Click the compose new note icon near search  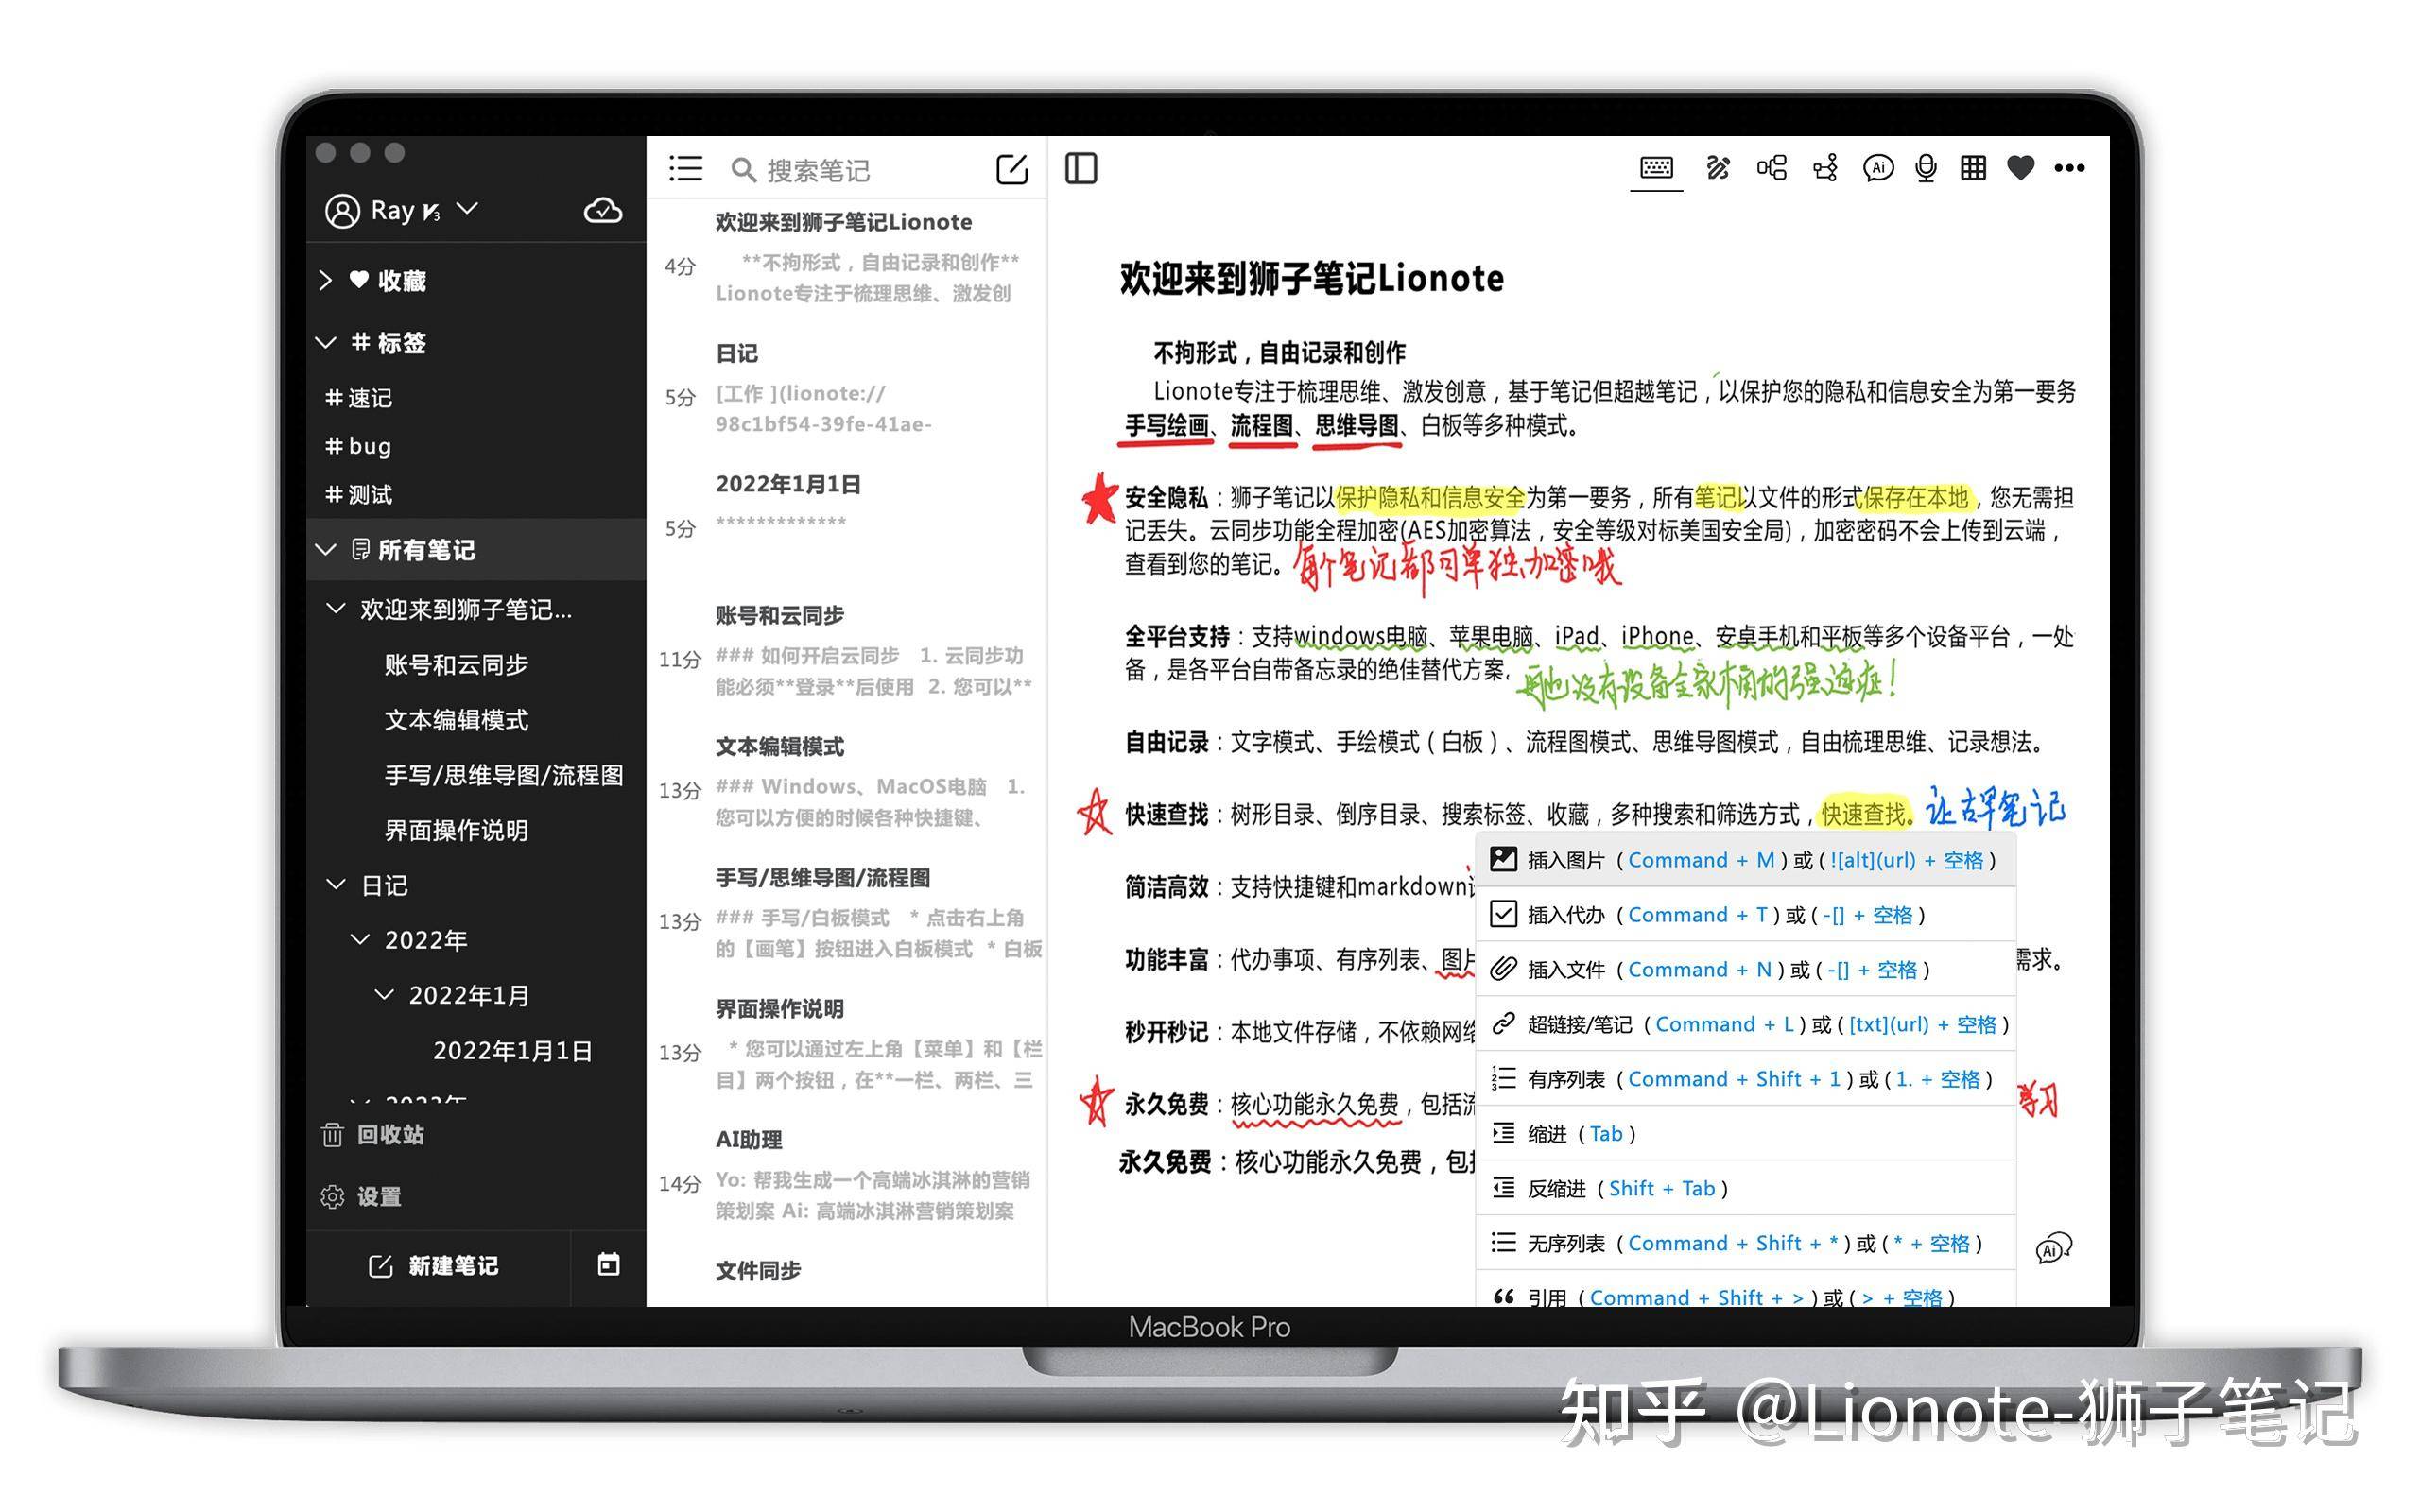1012,169
